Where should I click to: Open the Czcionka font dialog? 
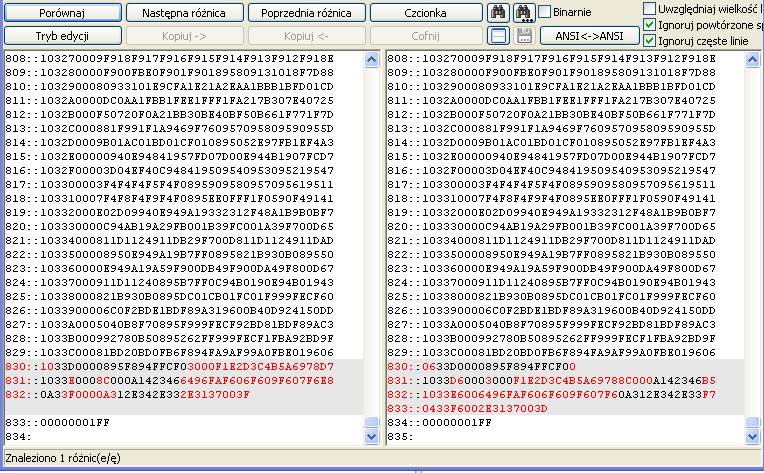pos(426,13)
